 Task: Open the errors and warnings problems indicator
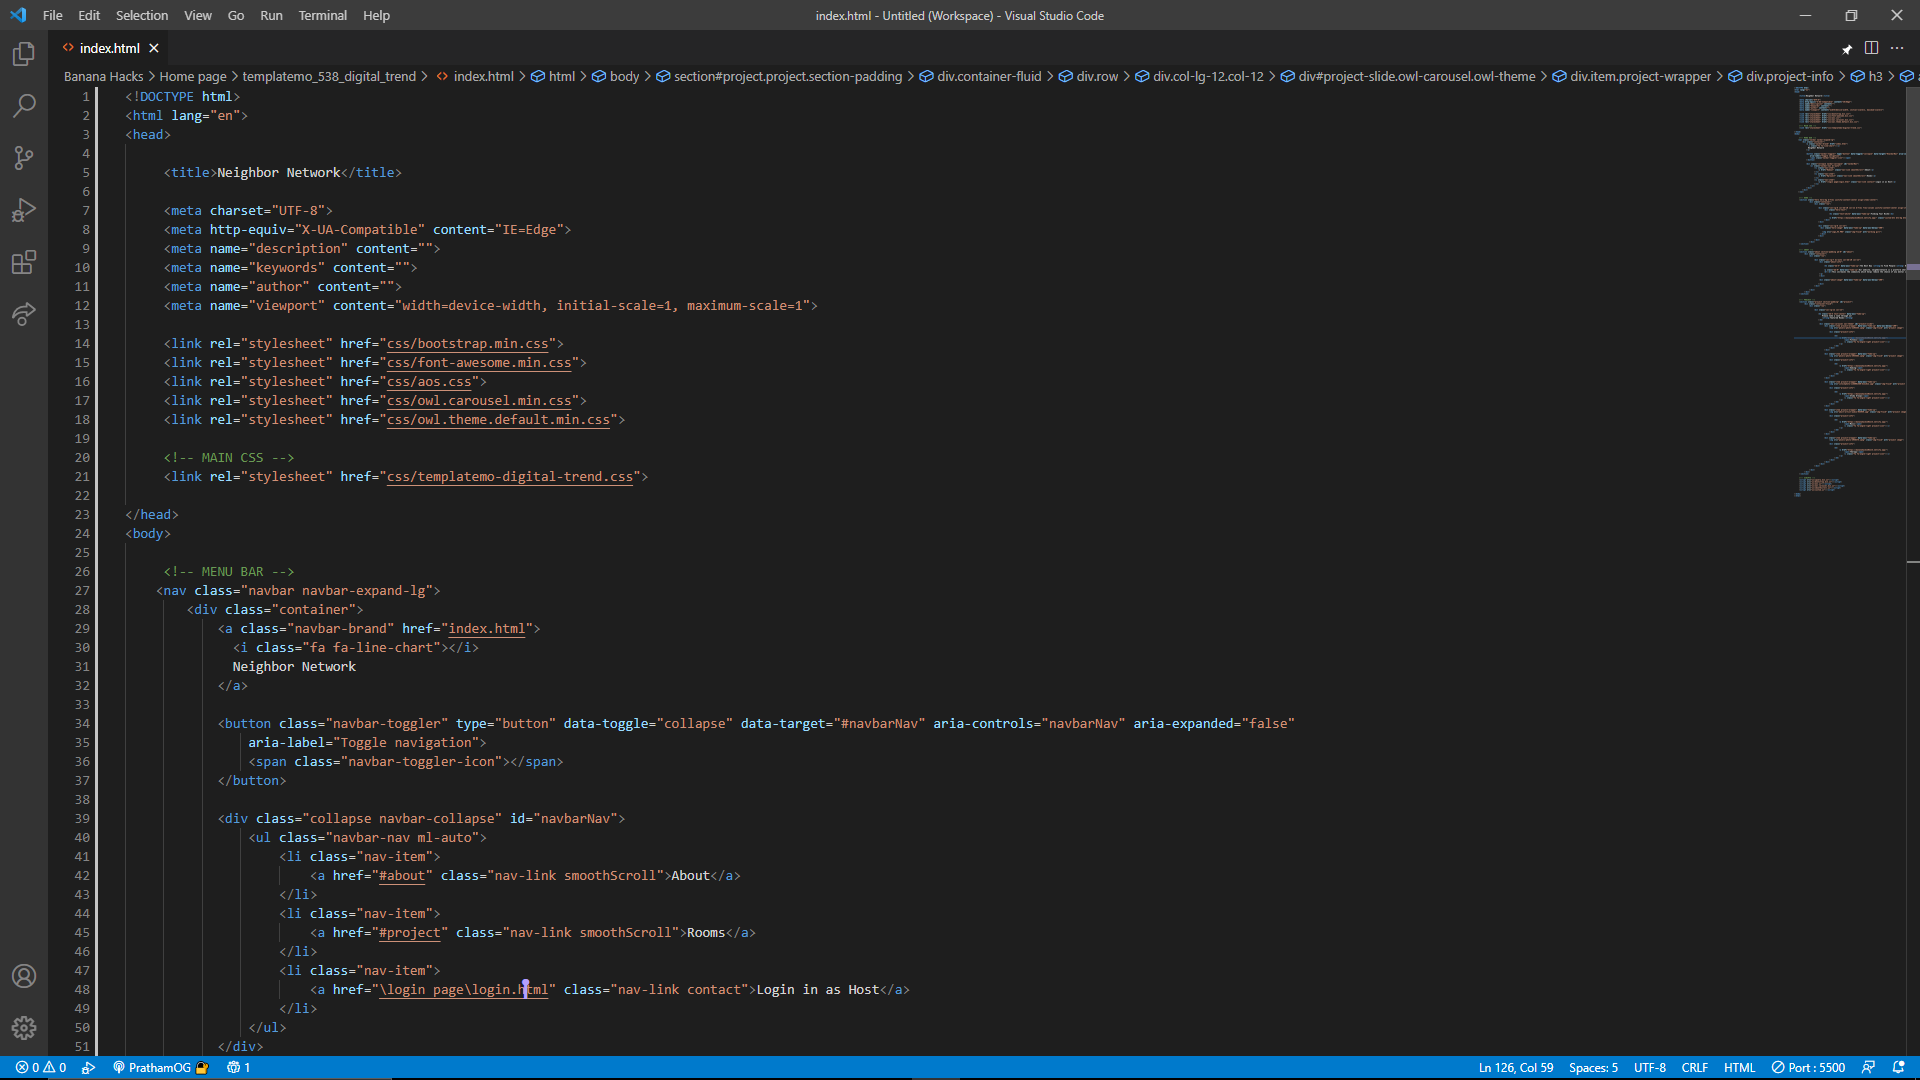[41, 1067]
